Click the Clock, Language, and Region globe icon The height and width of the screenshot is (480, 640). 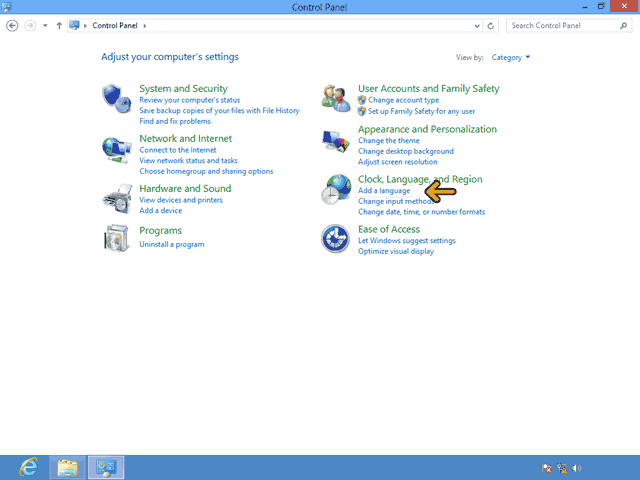click(336, 189)
